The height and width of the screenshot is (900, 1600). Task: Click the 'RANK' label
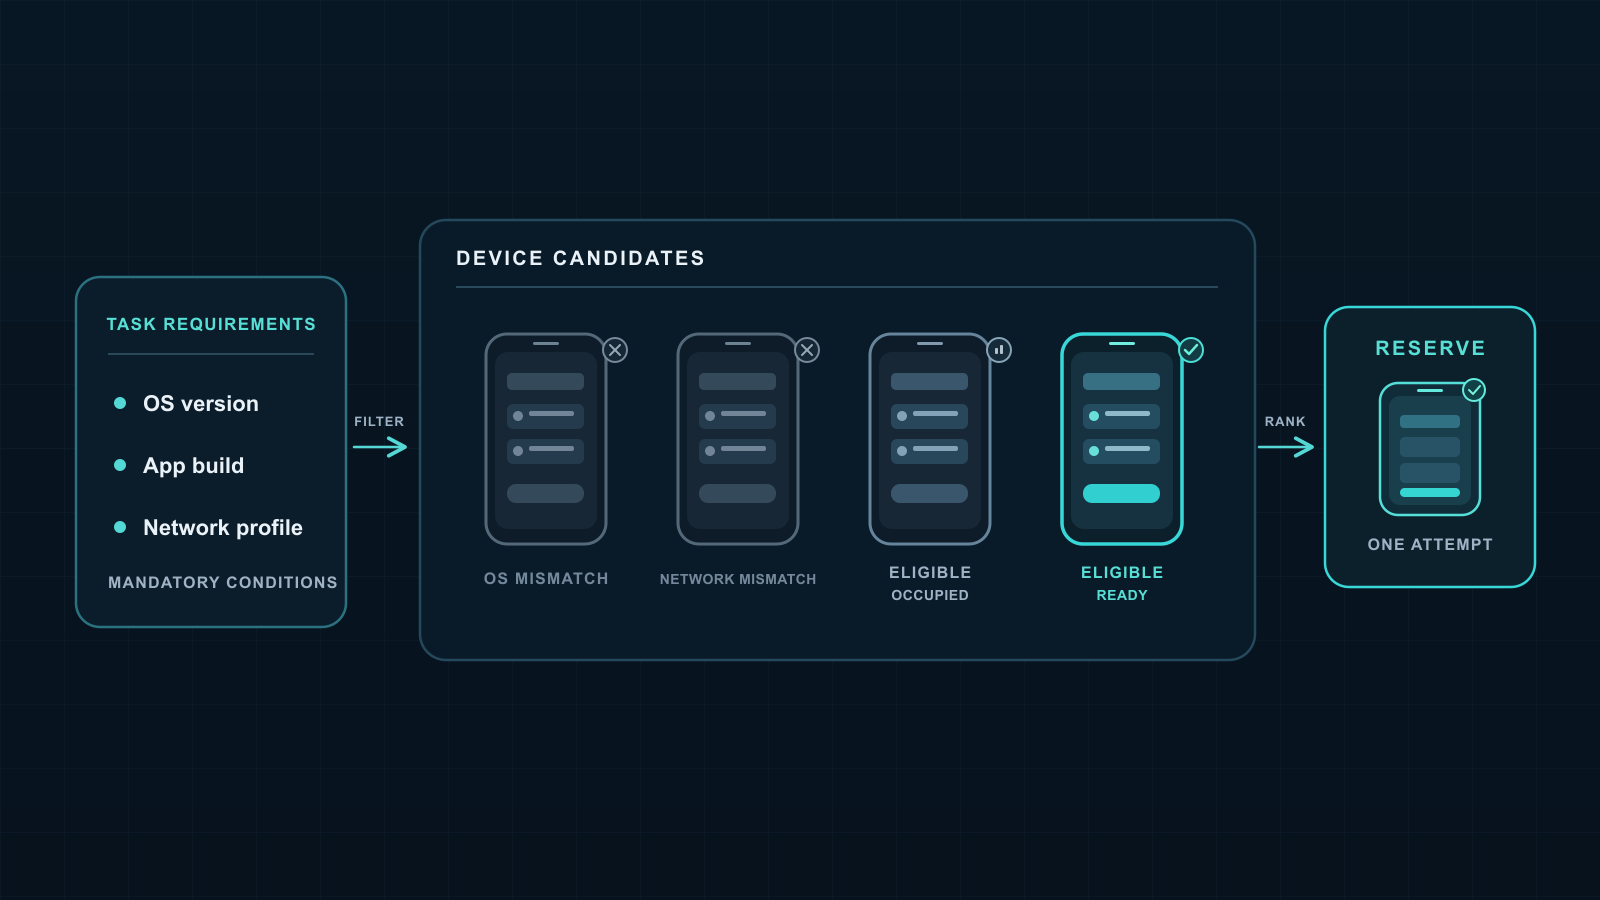coord(1285,422)
